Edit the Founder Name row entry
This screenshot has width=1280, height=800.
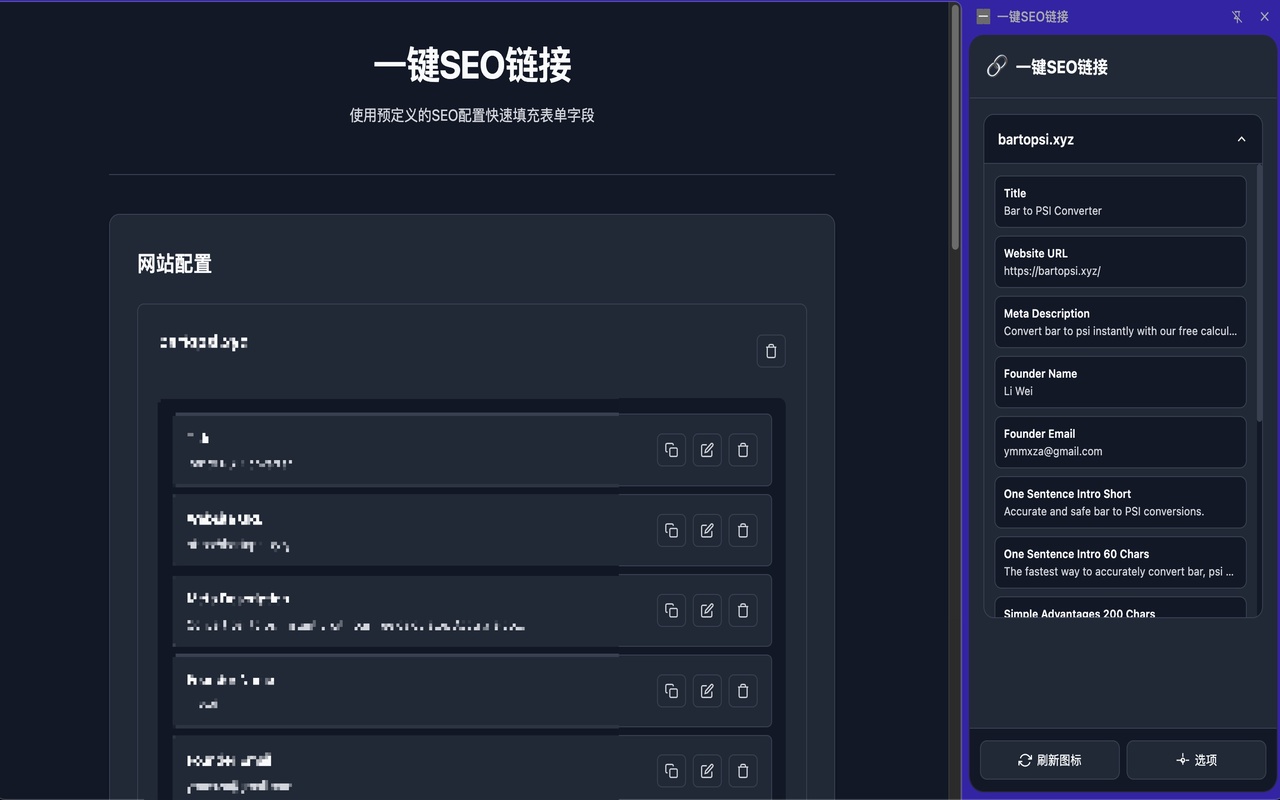click(x=707, y=691)
